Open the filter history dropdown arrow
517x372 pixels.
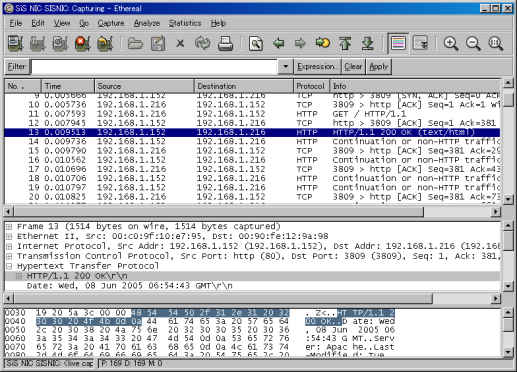tap(285, 67)
